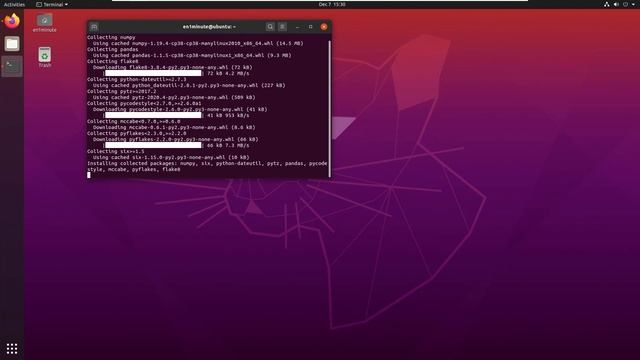The width and height of the screenshot is (640, 360).
Task: Click the cached numpy-1.19.4 wheel line
Action: [198, 43]
